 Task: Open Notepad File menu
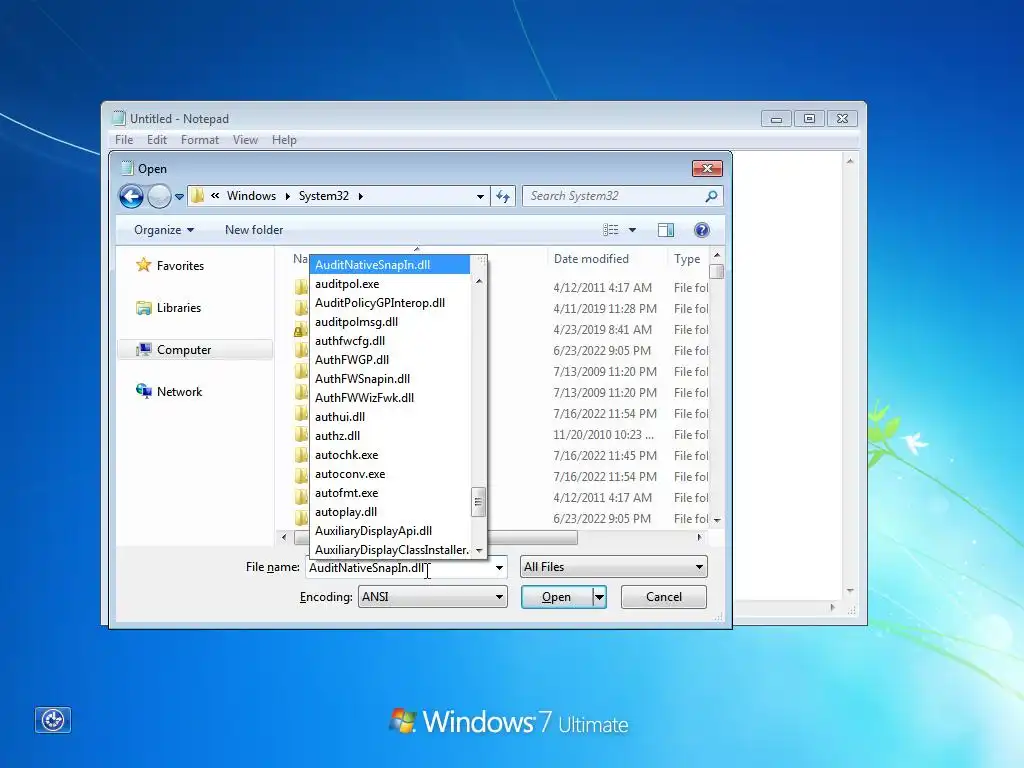pyautogui.click(x=124, y=140)
